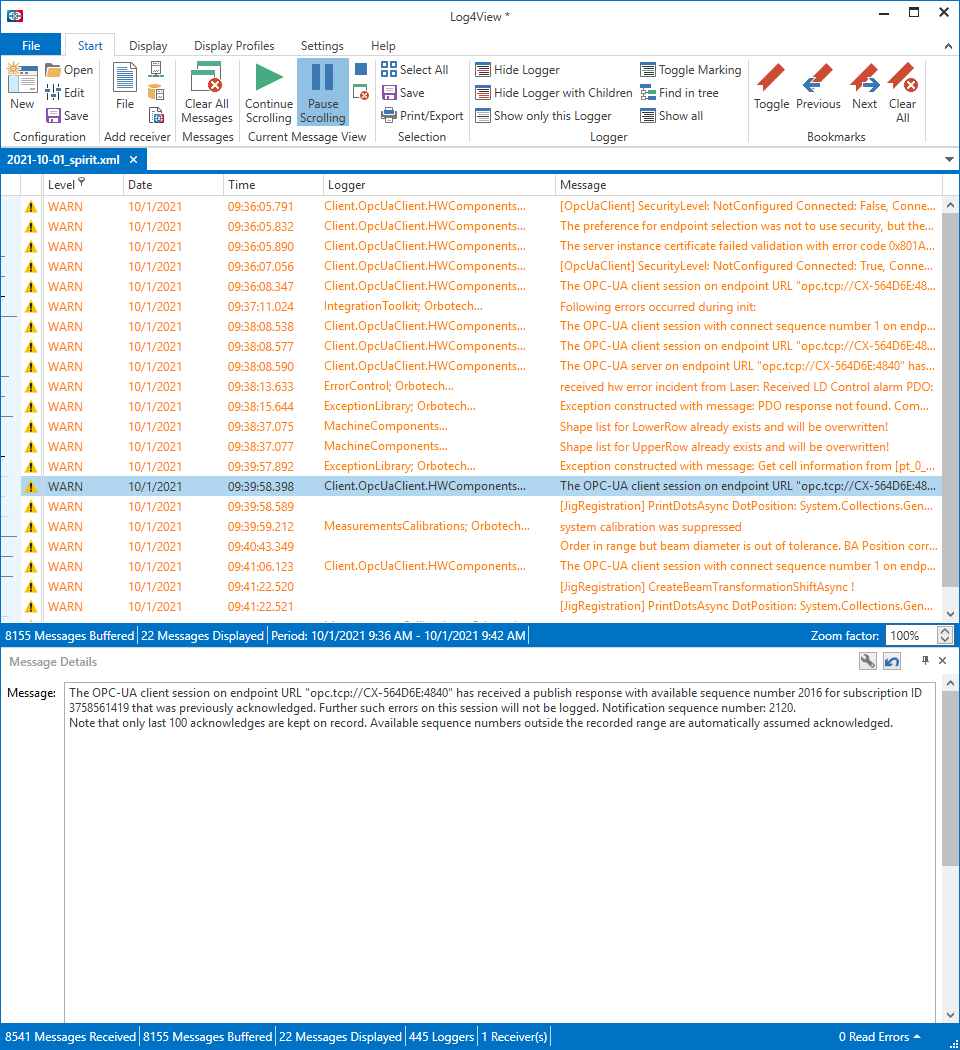Collapse the ribbon with the chevron
The height and width of the screenshot is (1050, 960).
tap(948, 46)
